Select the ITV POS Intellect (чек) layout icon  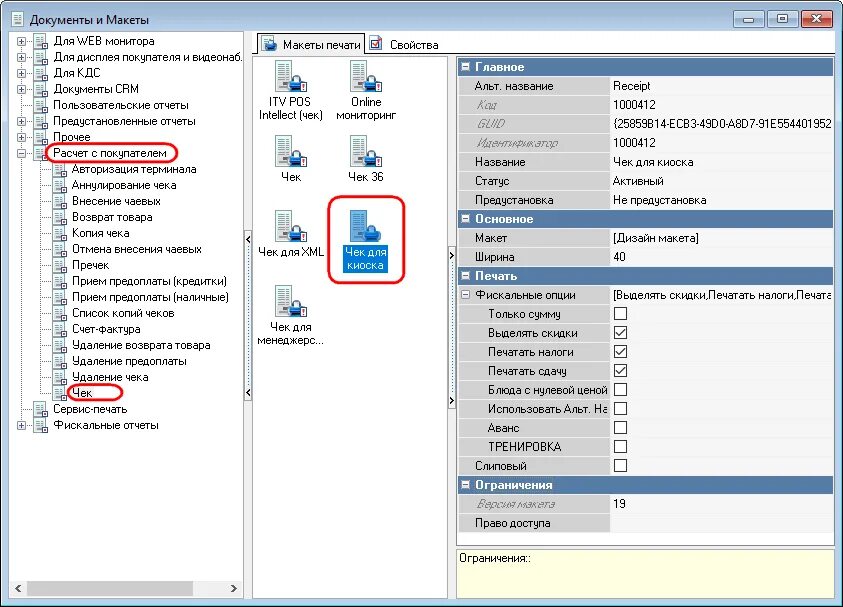pyautogui.click(x=289, y=78)
